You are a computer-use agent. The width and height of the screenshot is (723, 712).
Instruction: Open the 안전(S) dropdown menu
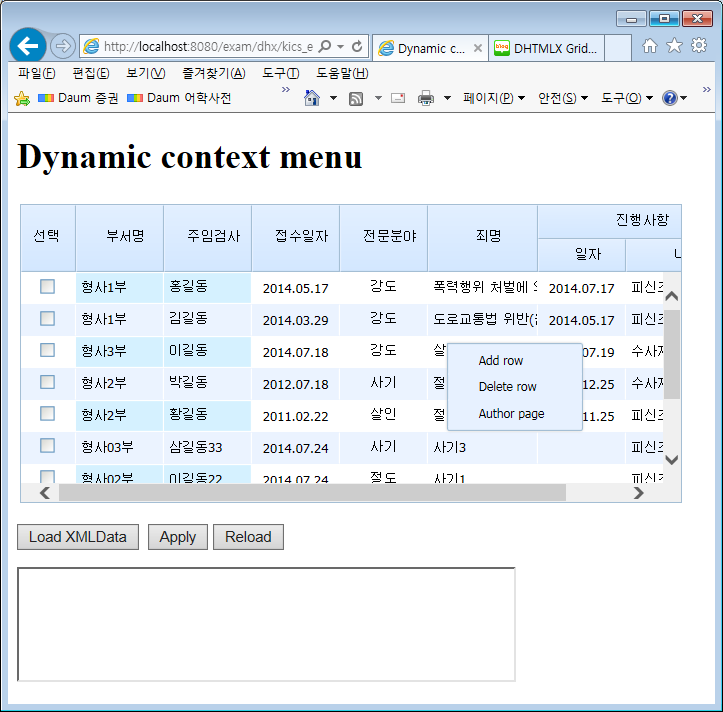tap(563, 98)
